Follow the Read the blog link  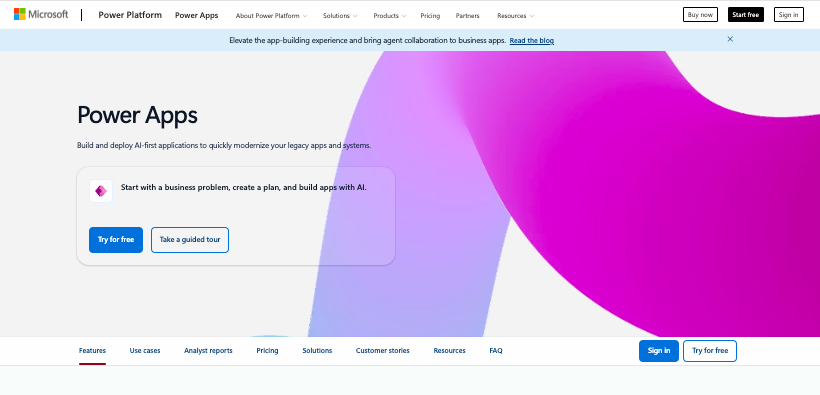532,40
